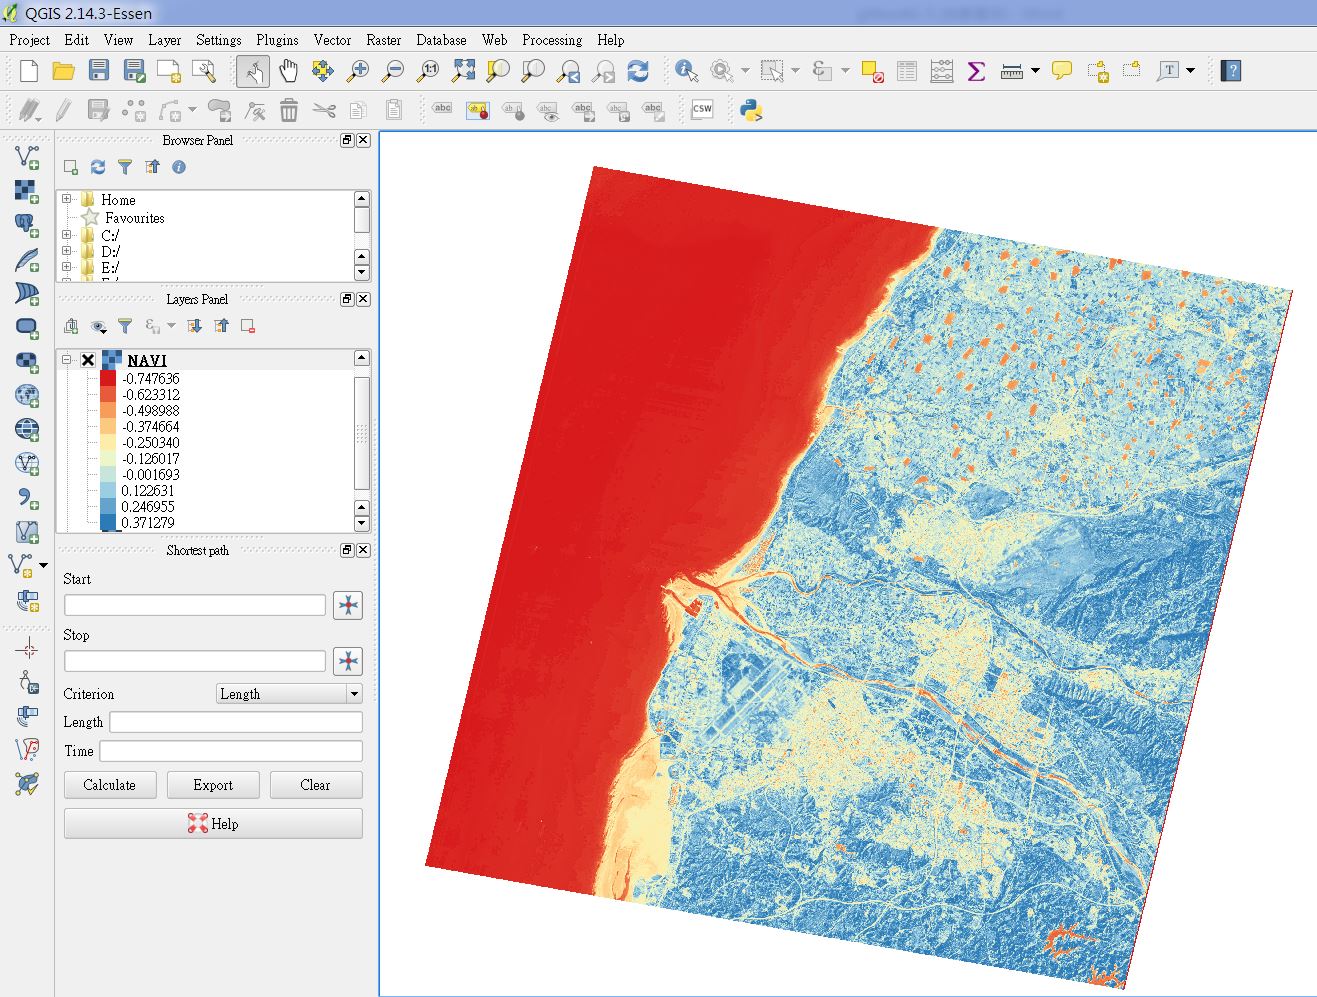The image size is (1317, 997).
Task: Select the Measure ruler tool
Action: click(1012, 71)
